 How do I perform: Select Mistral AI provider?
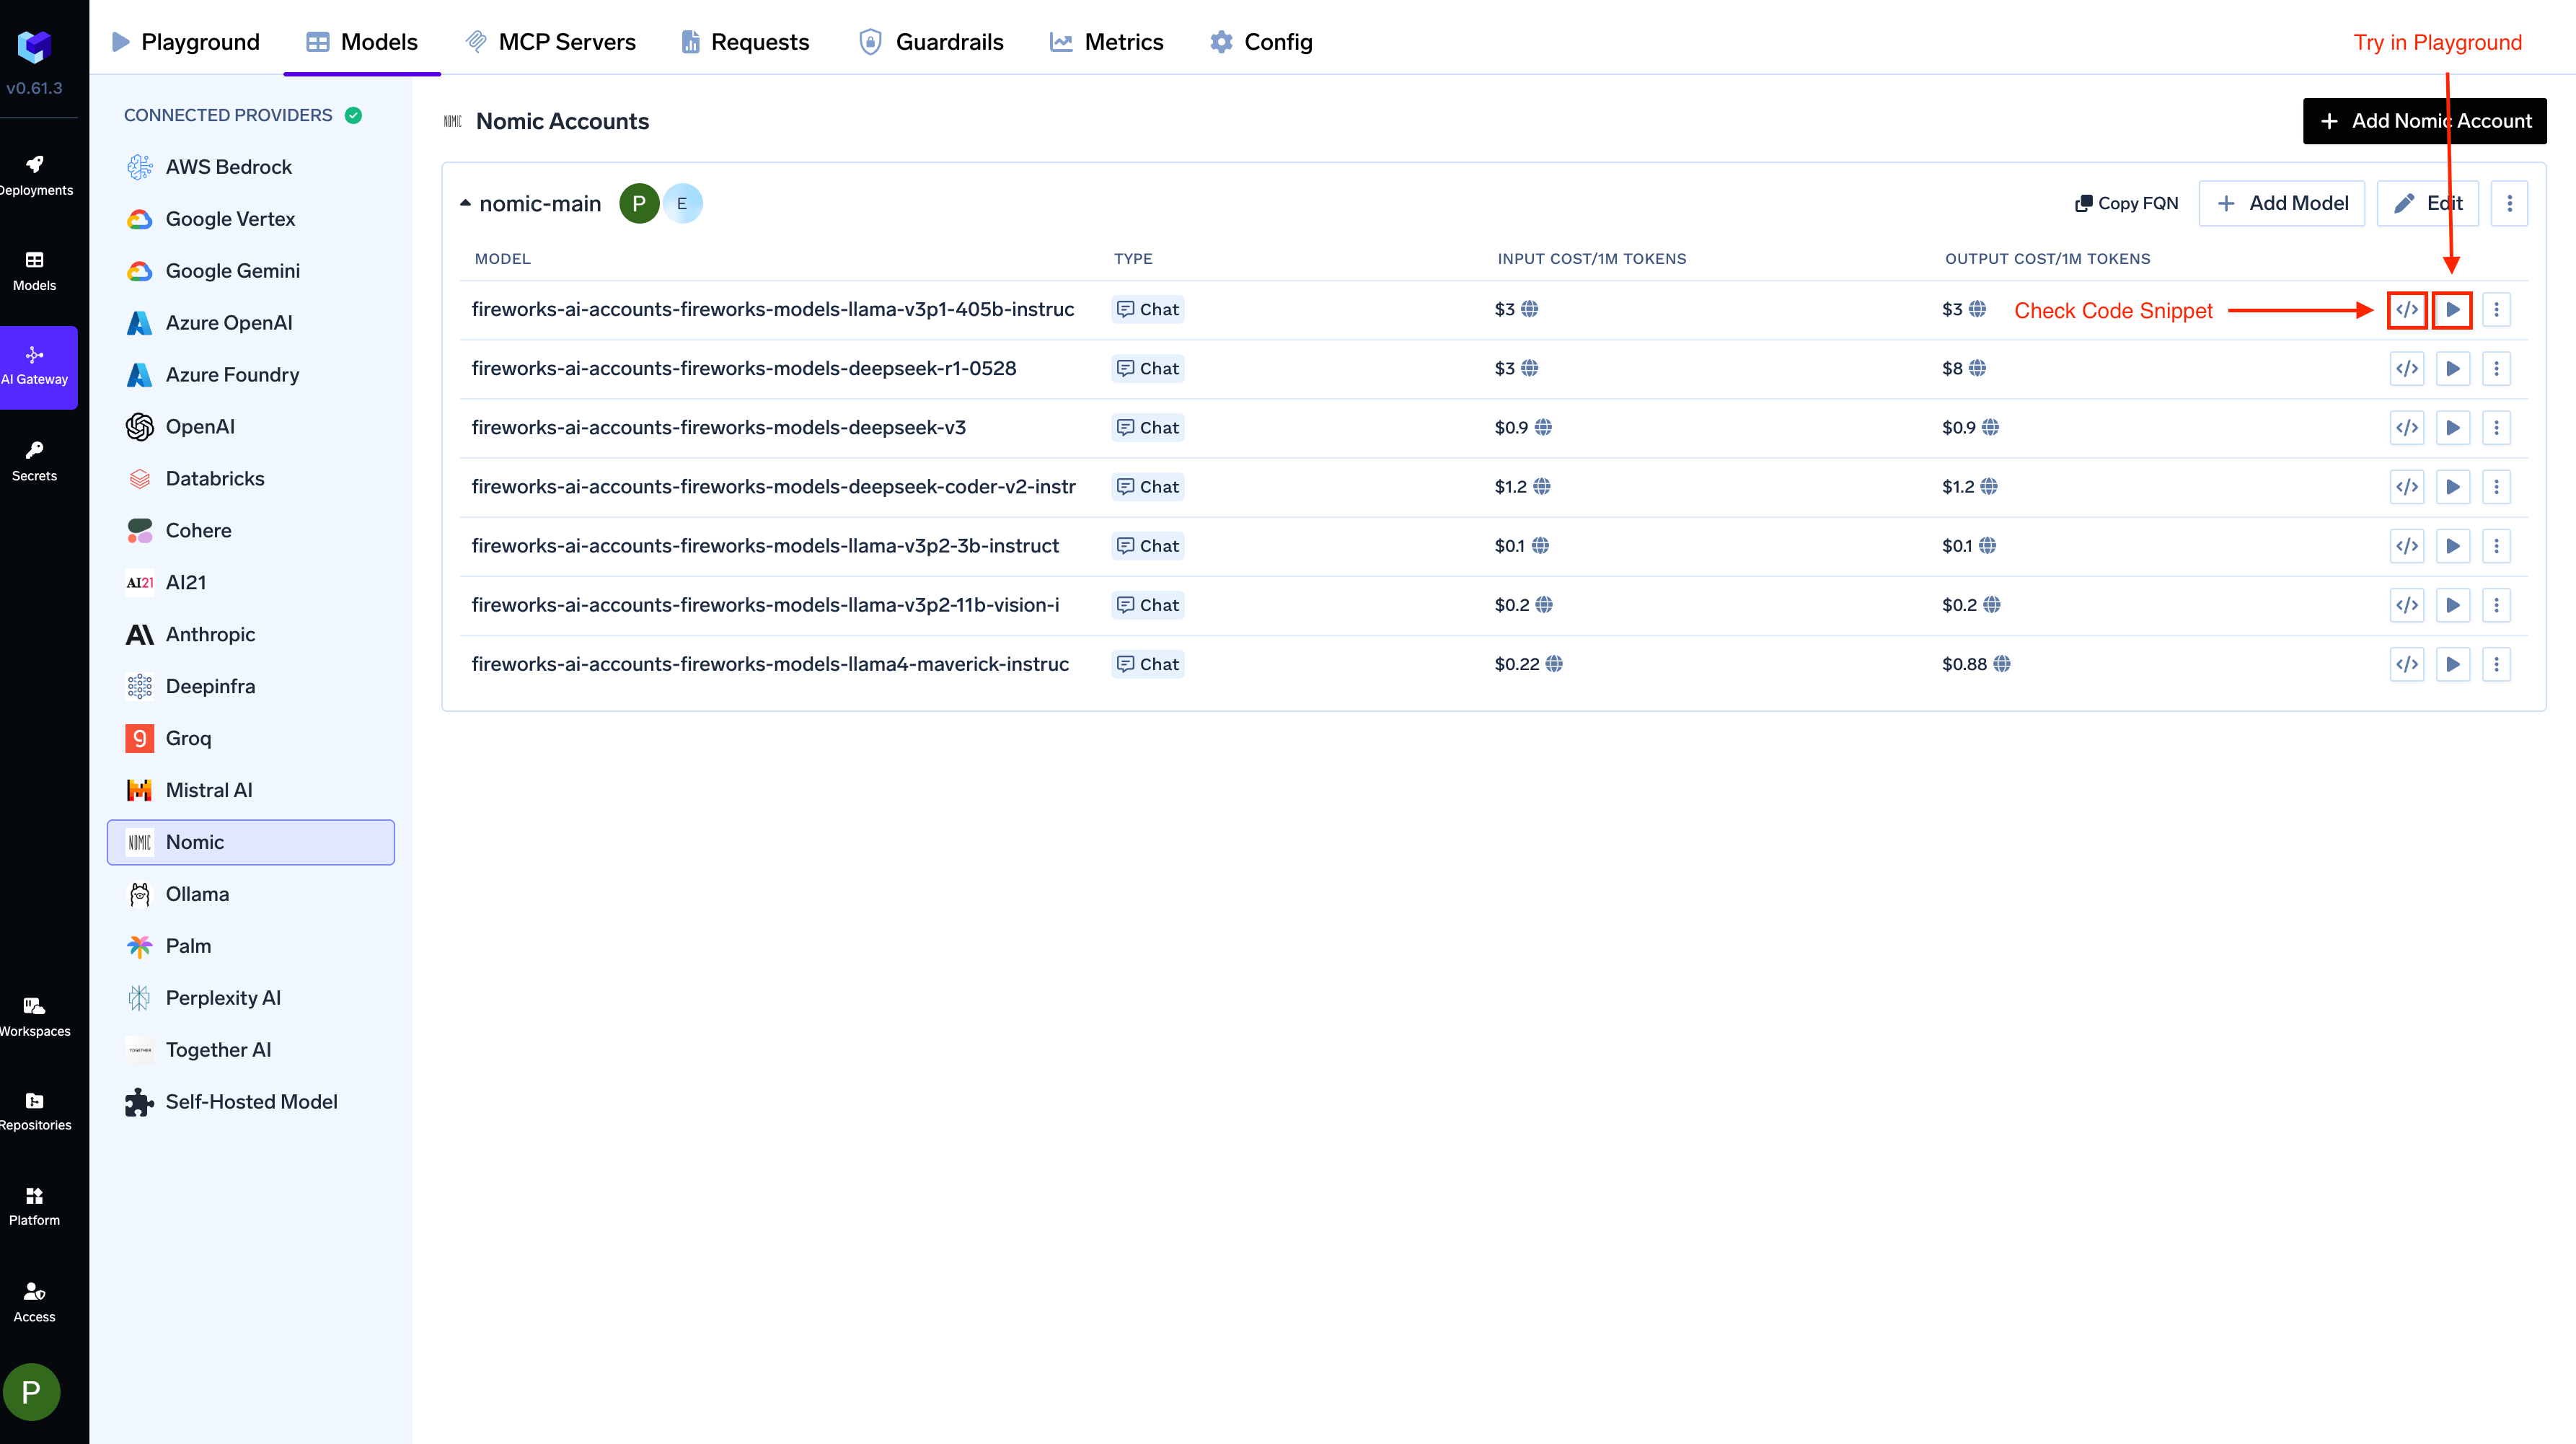[x=251, y=791]
